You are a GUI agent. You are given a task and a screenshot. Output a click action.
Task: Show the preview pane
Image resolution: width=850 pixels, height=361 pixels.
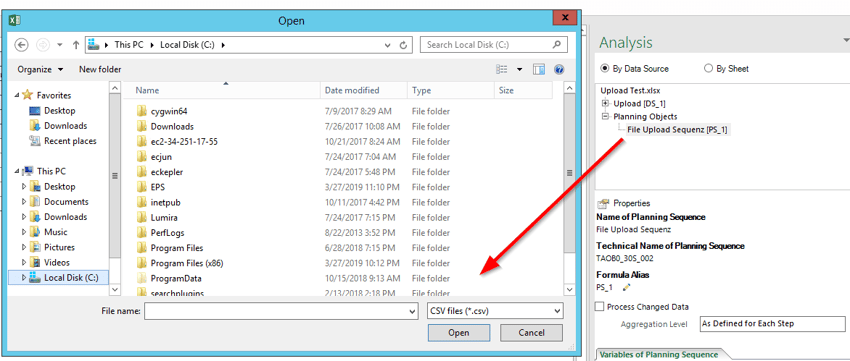coord(538,69)
